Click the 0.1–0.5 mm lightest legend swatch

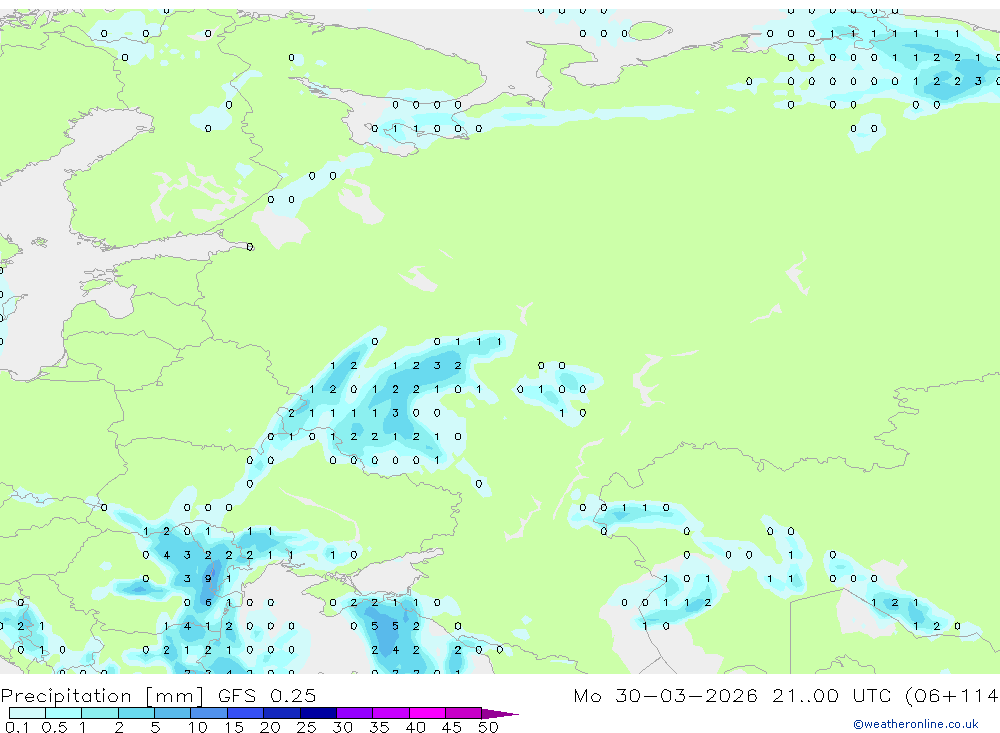27,713
